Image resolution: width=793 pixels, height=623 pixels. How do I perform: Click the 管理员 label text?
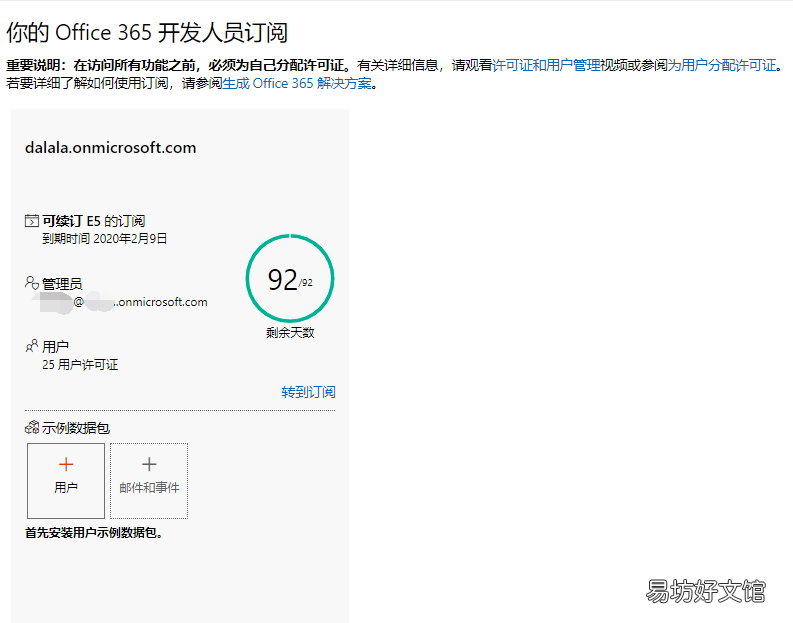click(x=62, y=283)
